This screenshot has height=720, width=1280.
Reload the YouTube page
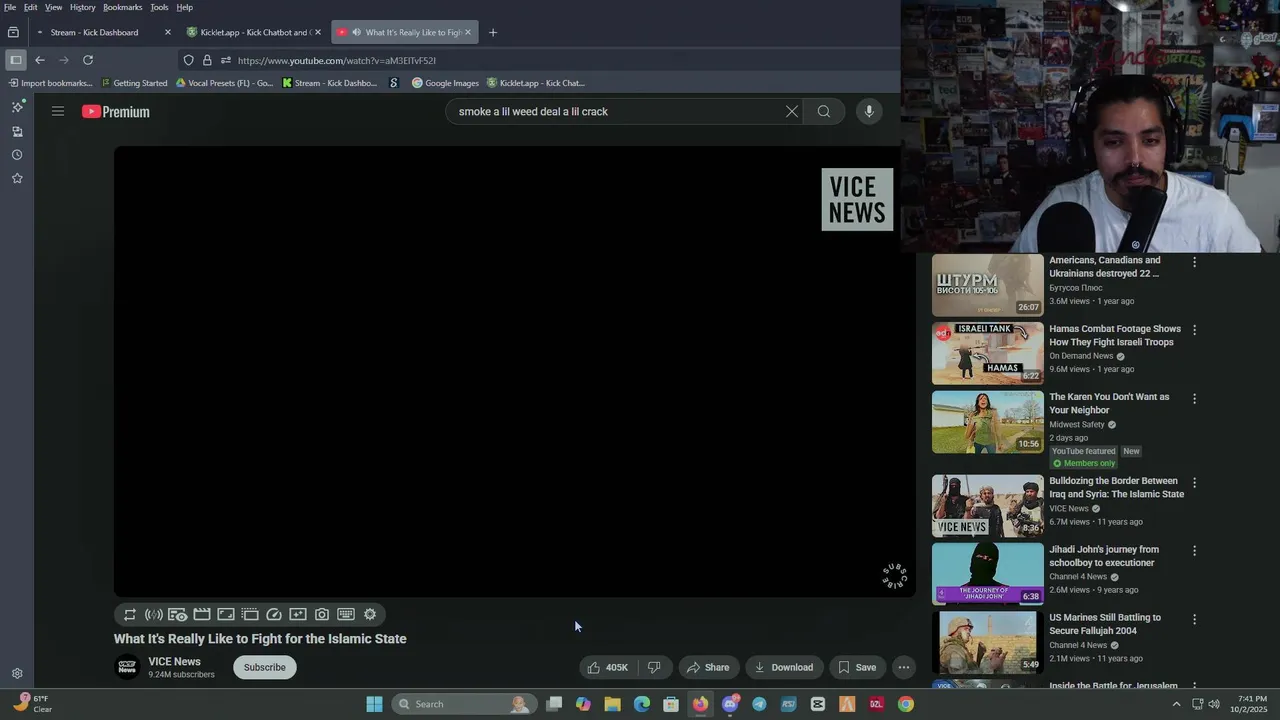tap(88, 60)
